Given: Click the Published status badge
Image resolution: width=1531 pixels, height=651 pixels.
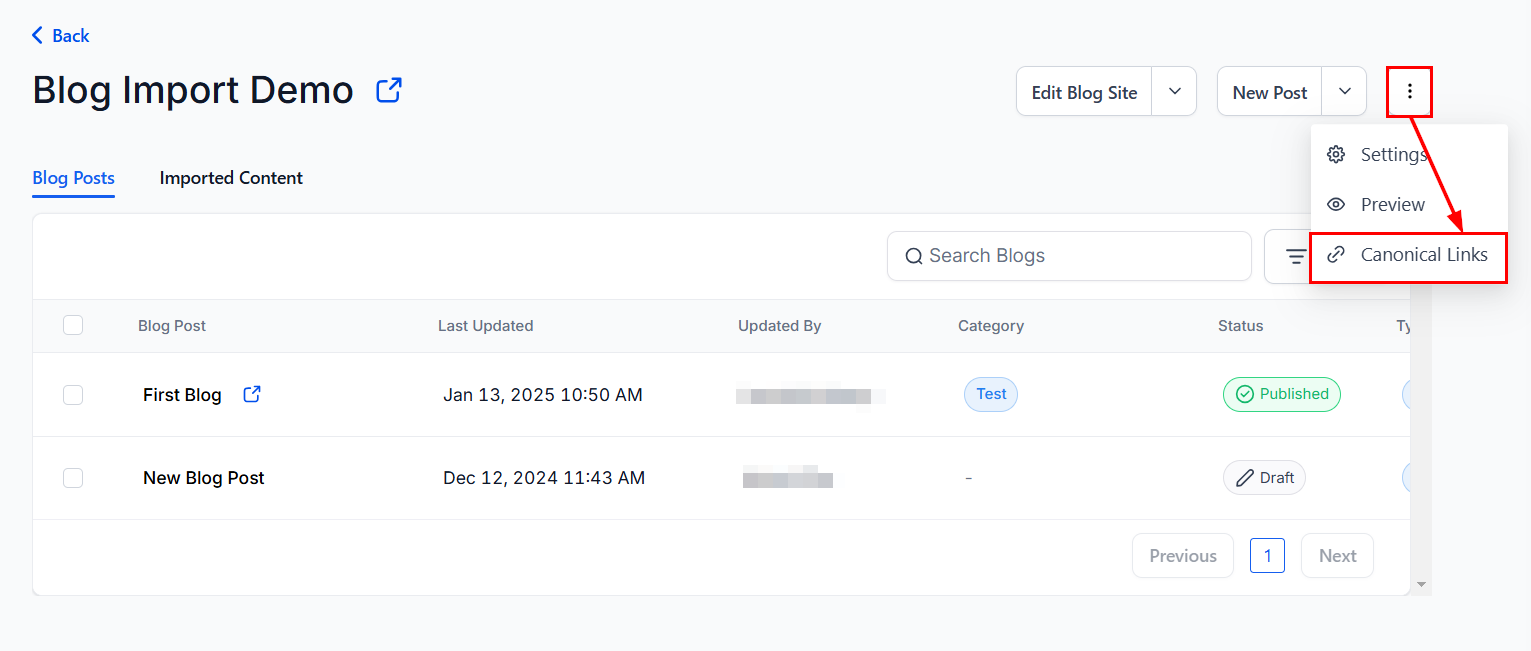Looking at the screenshot, I should (x=1282, y=394).
